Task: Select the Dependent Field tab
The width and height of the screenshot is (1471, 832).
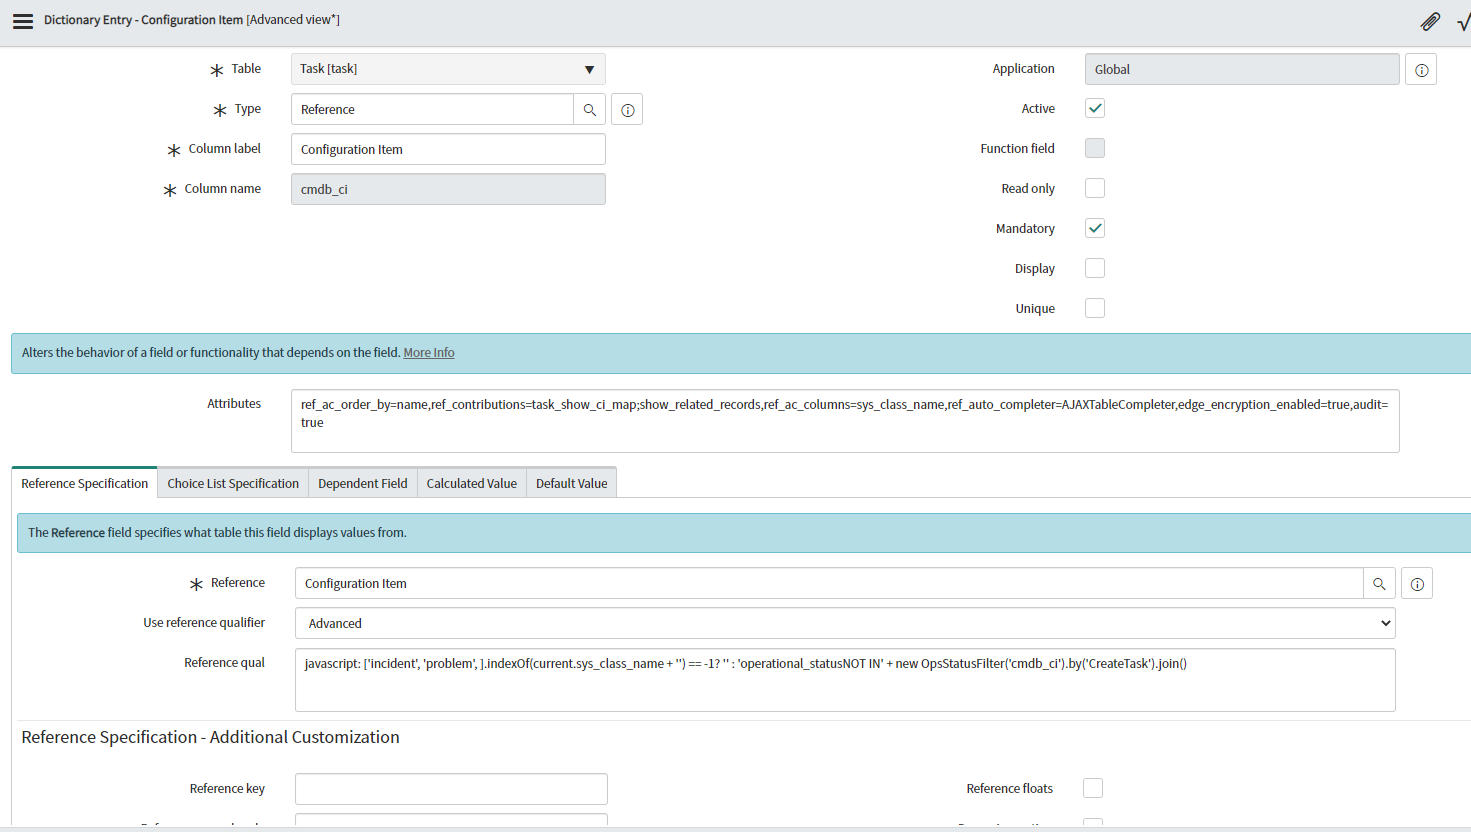Action: [x=363, y=482]
